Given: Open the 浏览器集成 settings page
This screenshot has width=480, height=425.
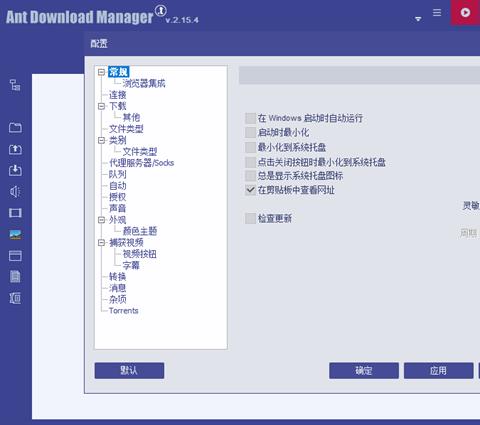Looking at the screenshot, I should [144, 83].
